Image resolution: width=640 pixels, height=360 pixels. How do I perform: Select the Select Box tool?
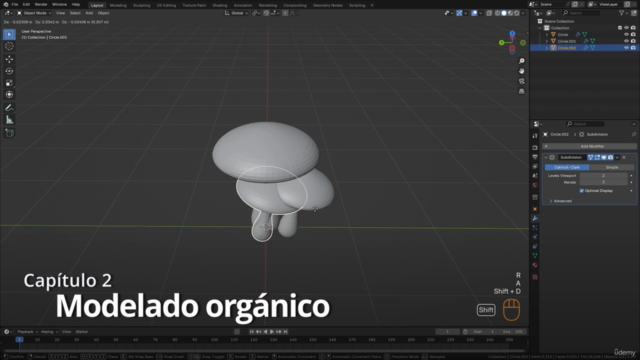[9, 34]
